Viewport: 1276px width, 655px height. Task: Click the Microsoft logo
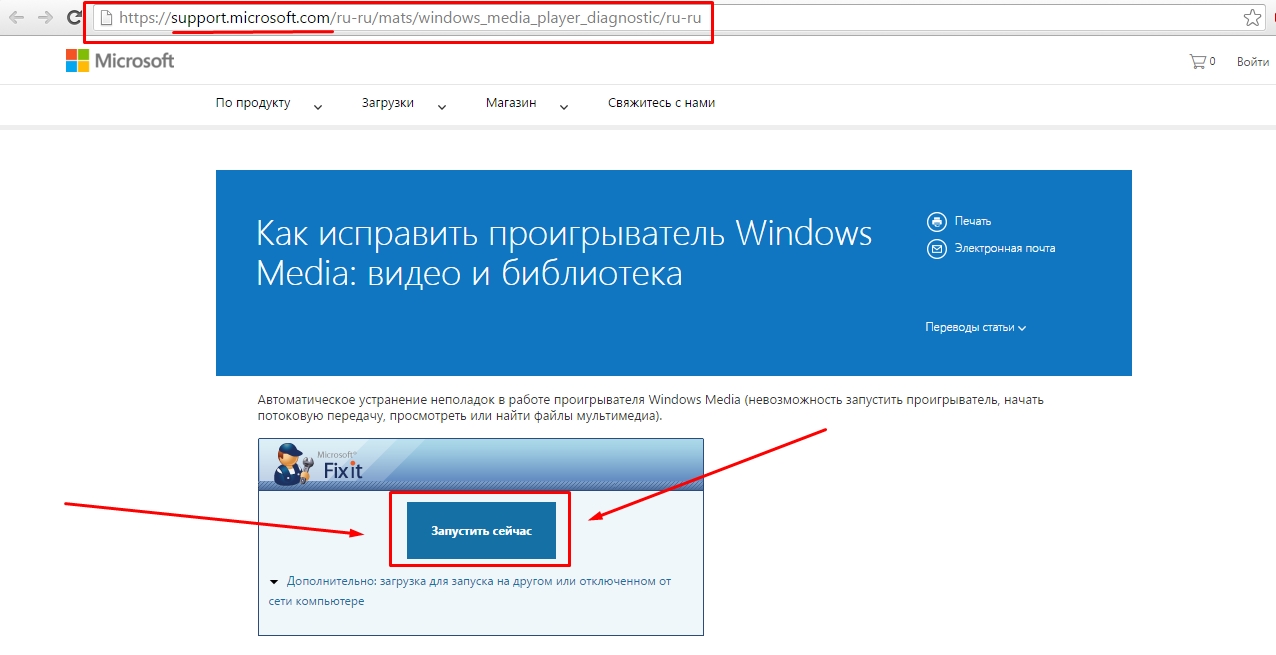point(120,61)
